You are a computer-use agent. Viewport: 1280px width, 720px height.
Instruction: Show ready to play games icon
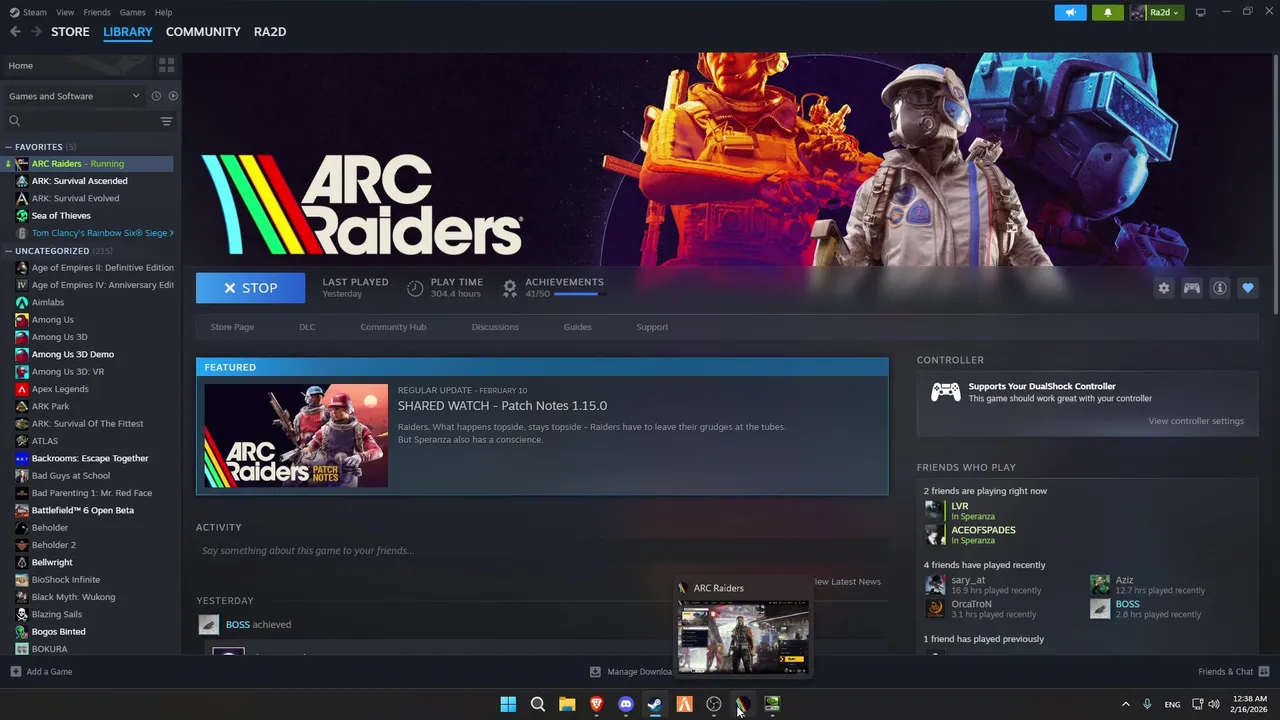point(173,96)
